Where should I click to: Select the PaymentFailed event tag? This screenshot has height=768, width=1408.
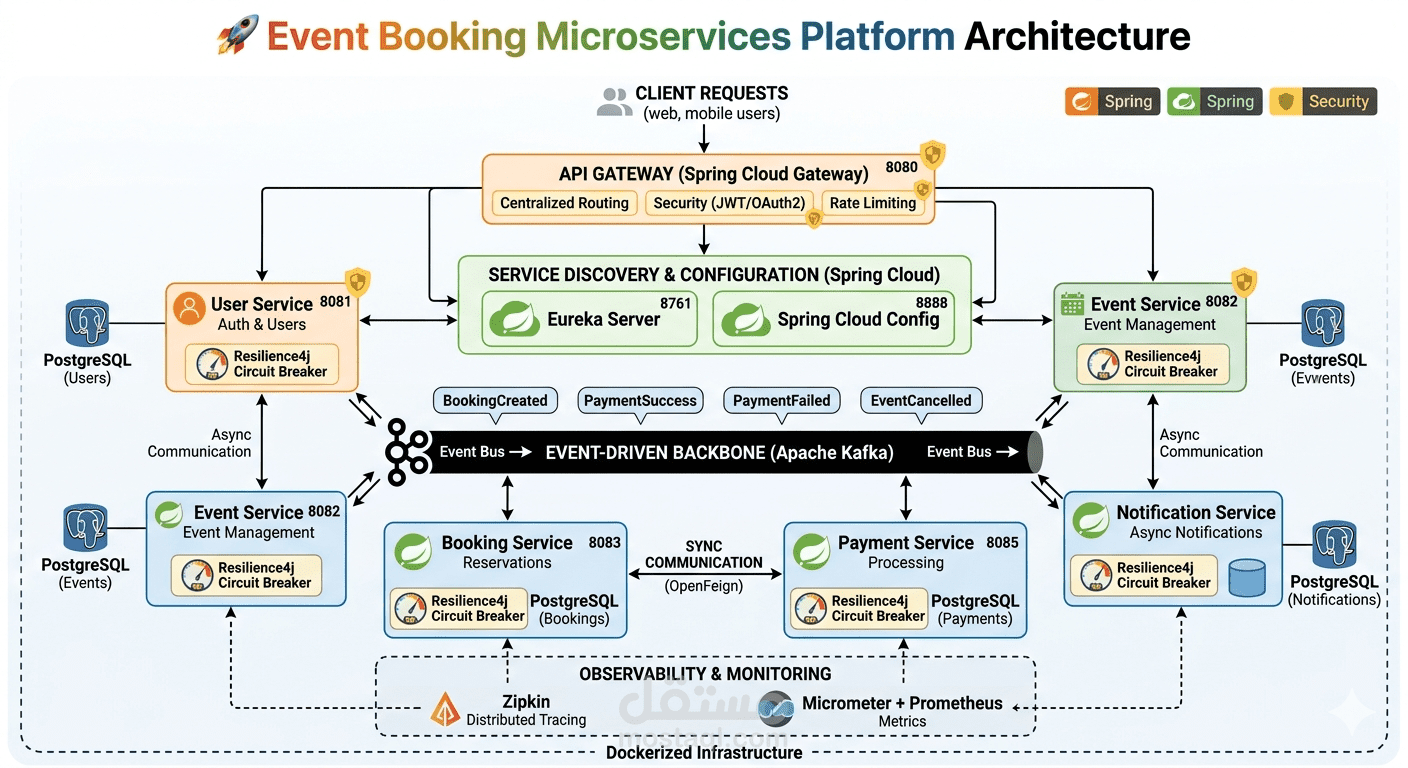782,401
